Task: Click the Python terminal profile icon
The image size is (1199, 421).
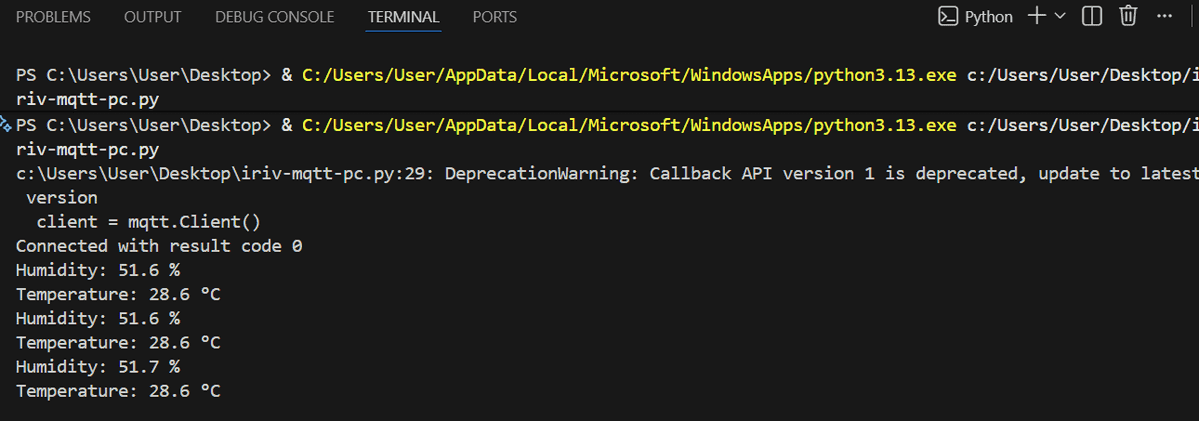Action: click(x=948, y=16)
